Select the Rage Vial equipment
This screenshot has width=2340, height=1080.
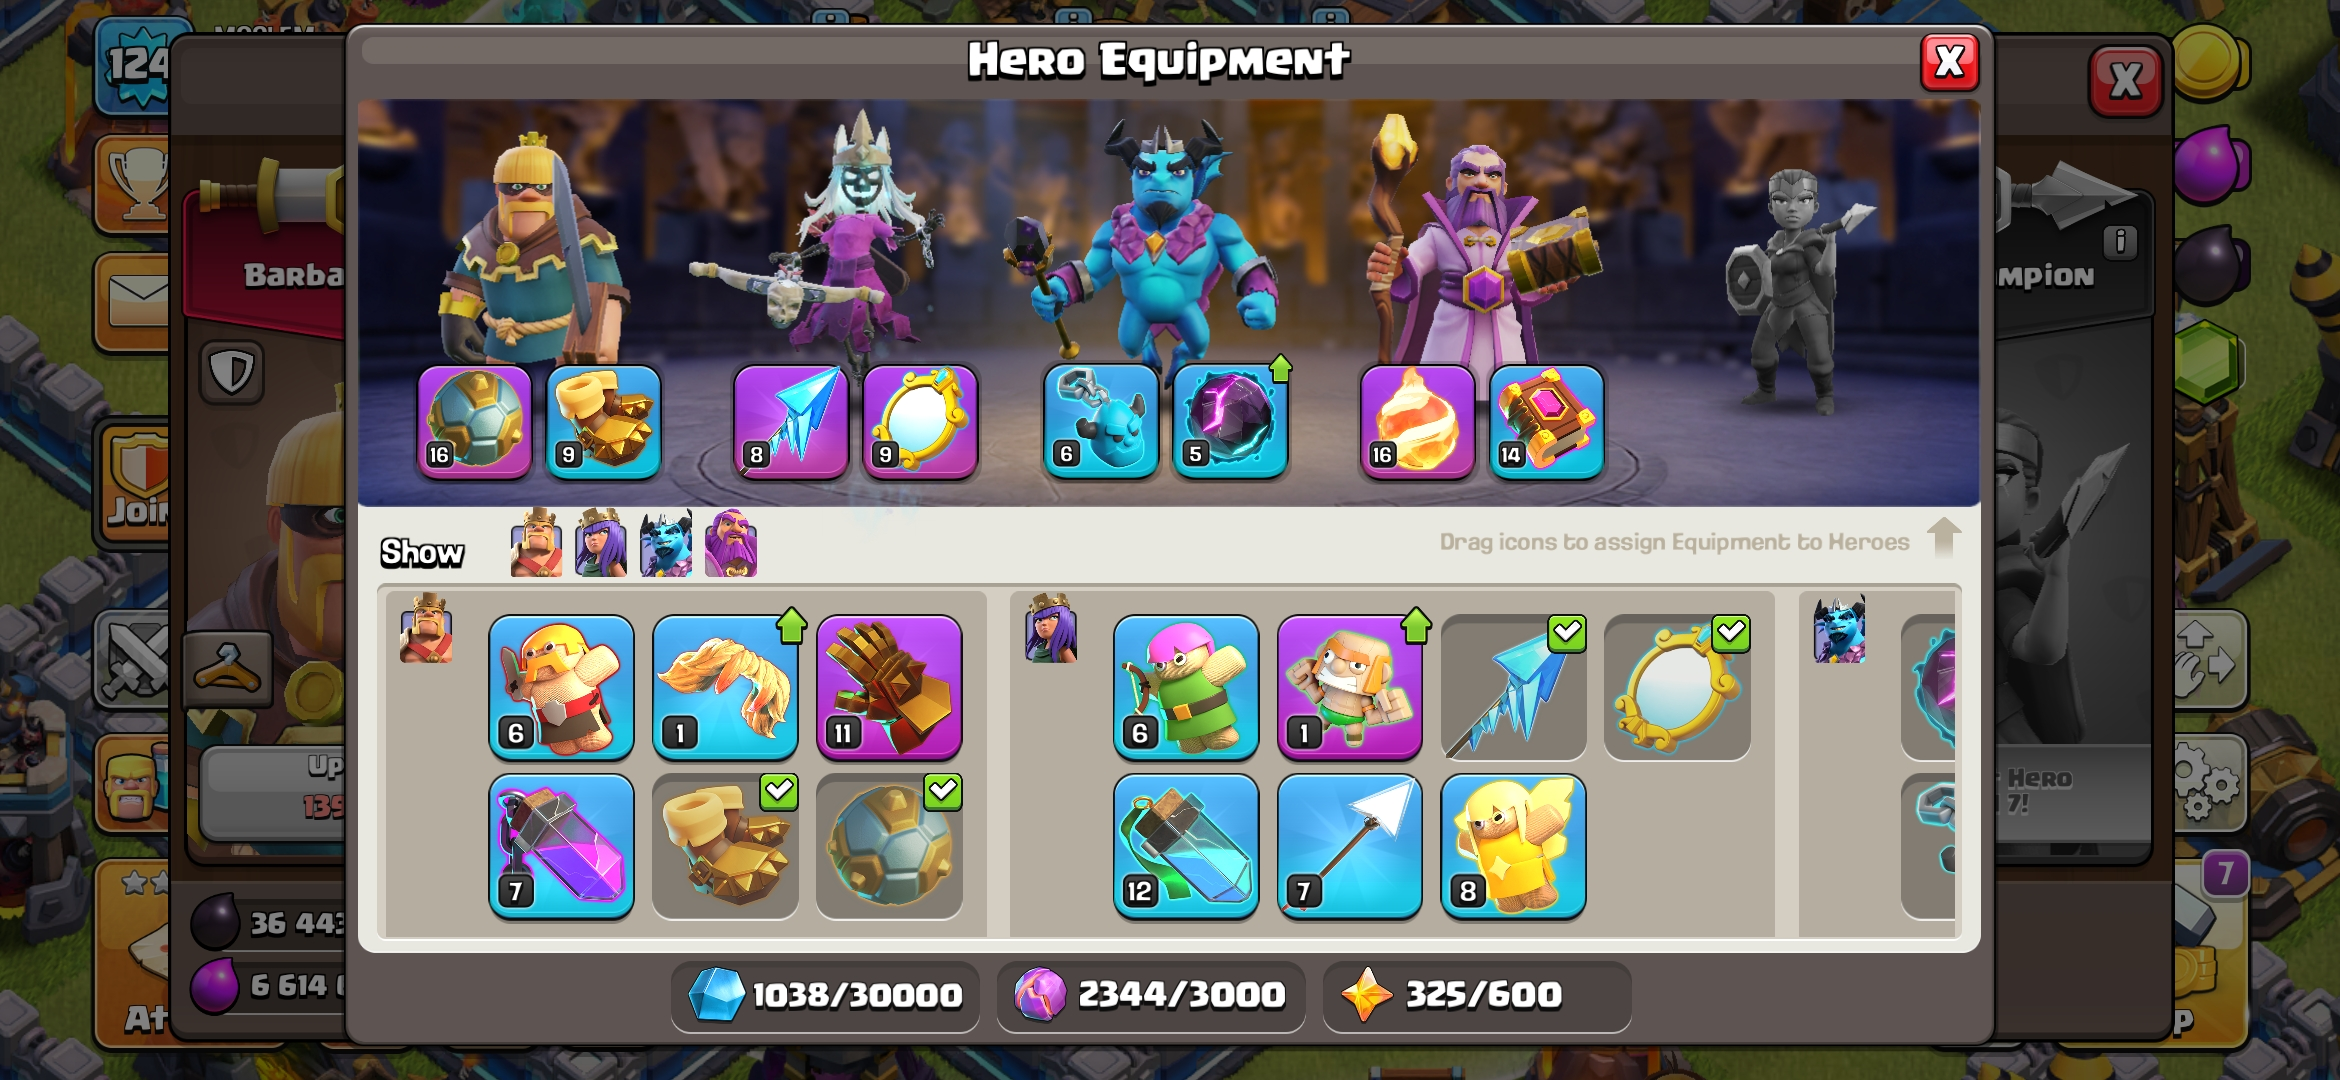(561, 846)
